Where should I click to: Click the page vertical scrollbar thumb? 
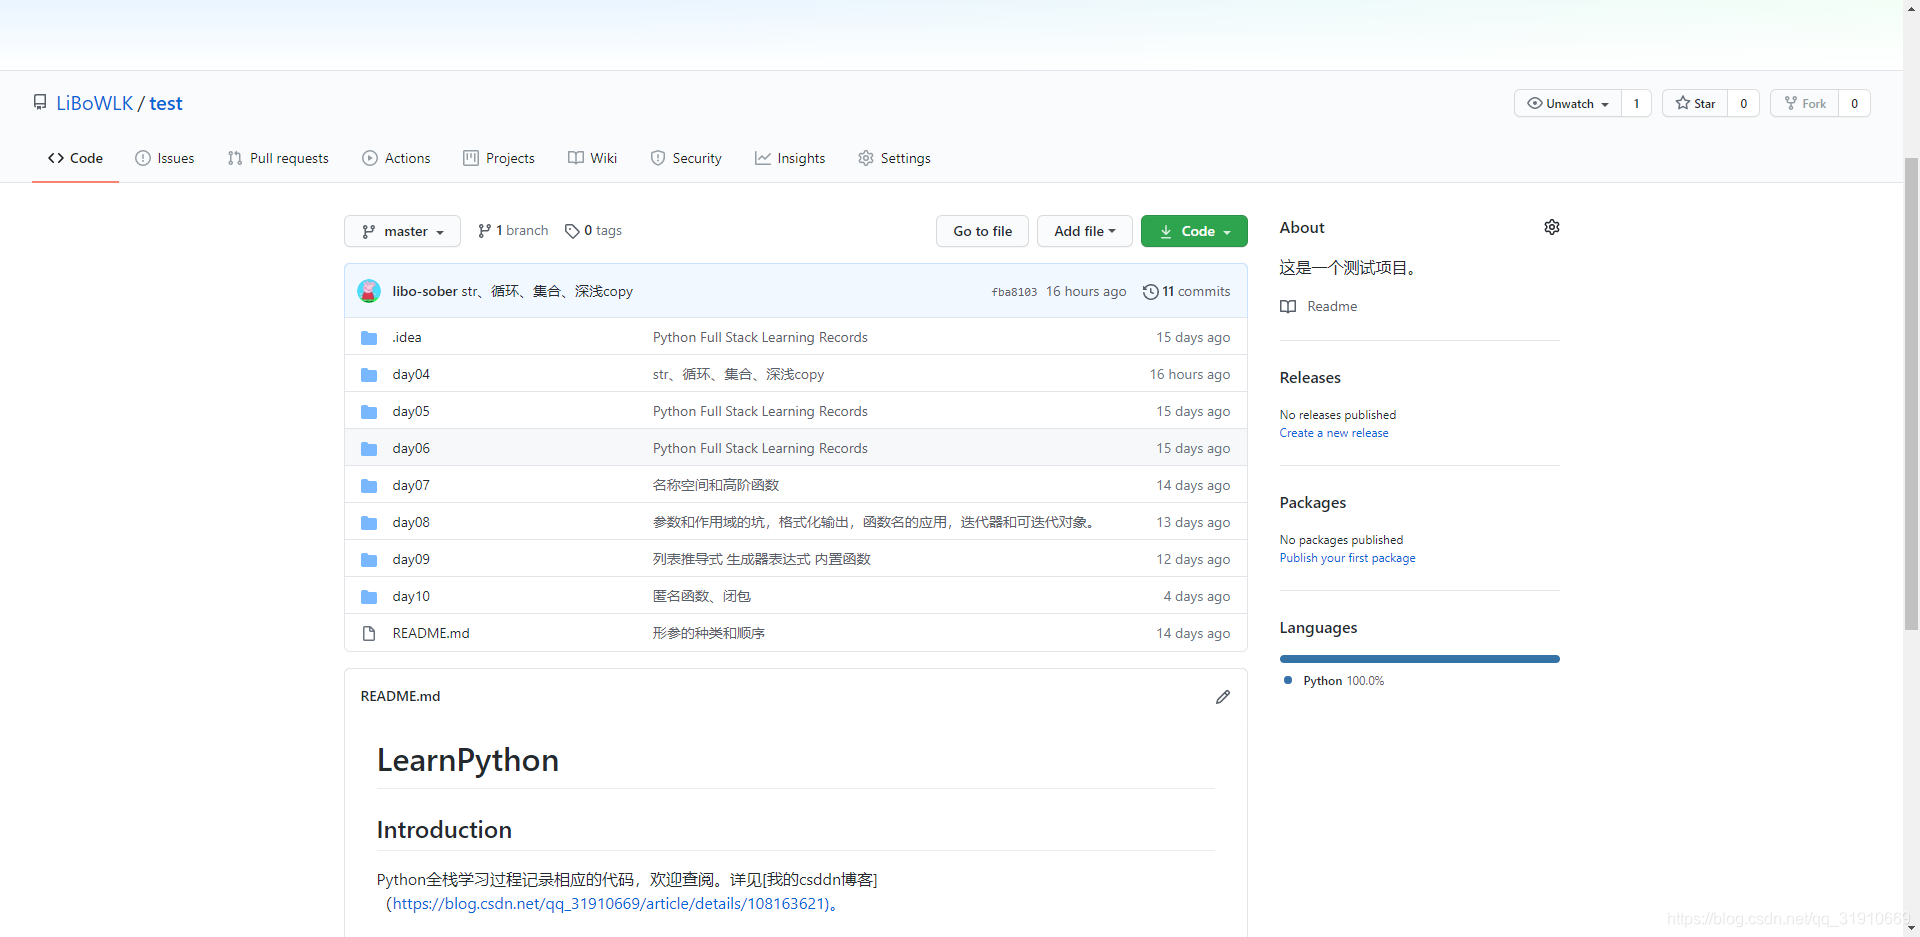[x=1911, y=393]
